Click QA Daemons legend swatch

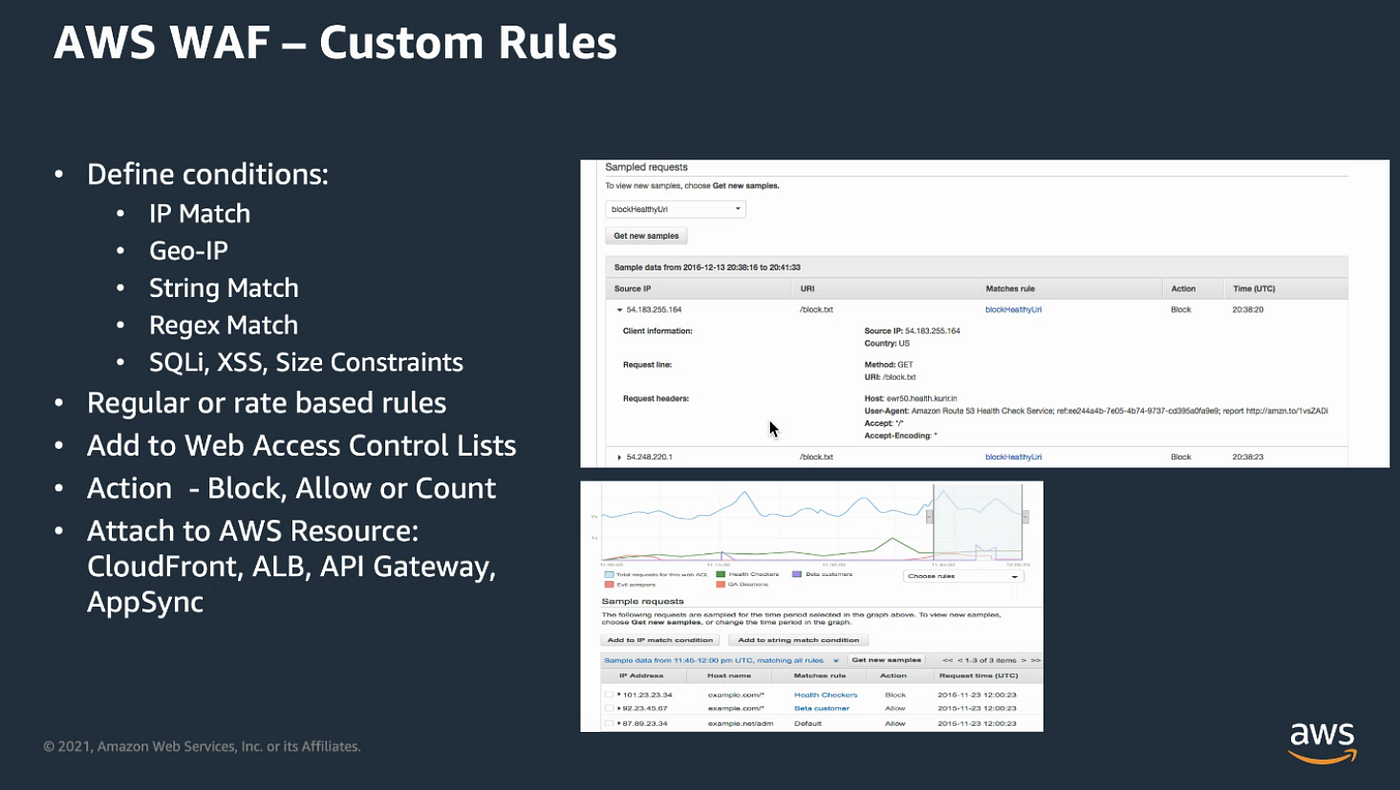pyautogui.click(x=722, y=584)
